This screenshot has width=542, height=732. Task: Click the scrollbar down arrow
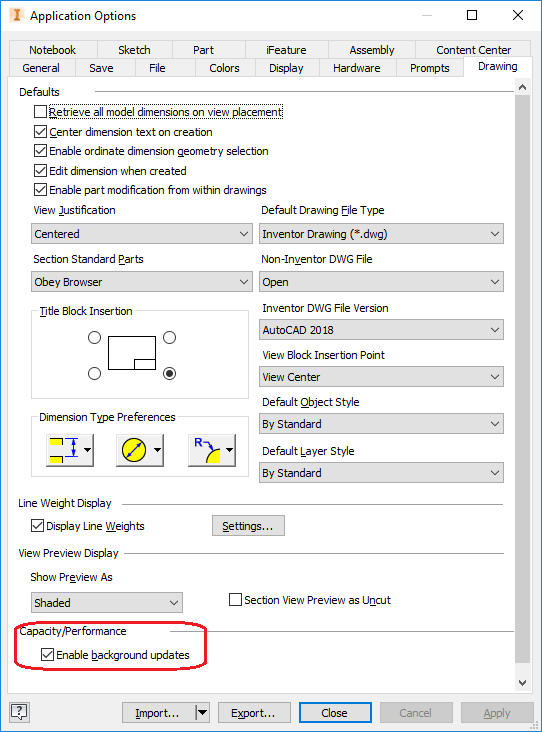[x=522, y=683]
